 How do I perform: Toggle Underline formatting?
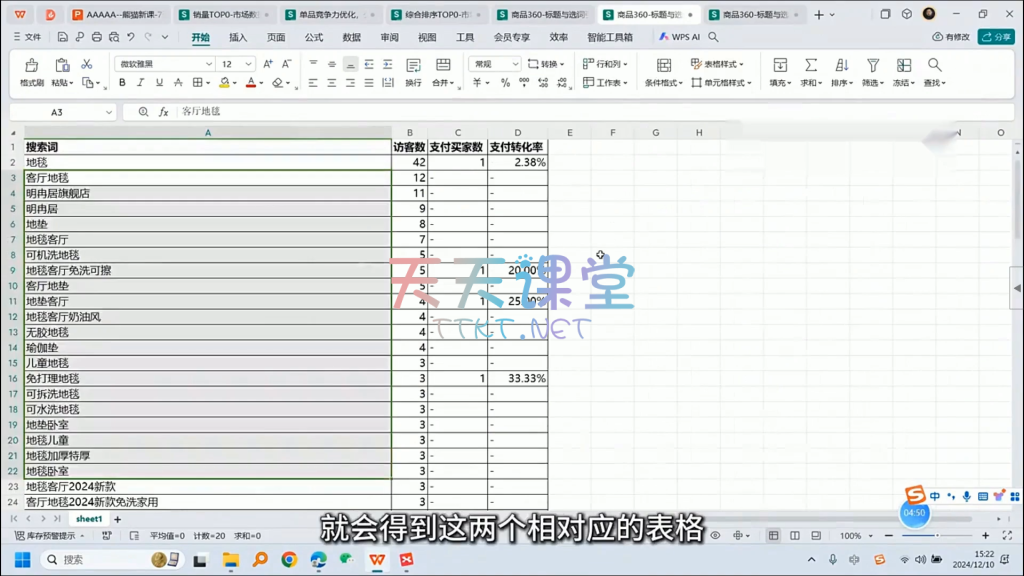[x=159, y=83]
